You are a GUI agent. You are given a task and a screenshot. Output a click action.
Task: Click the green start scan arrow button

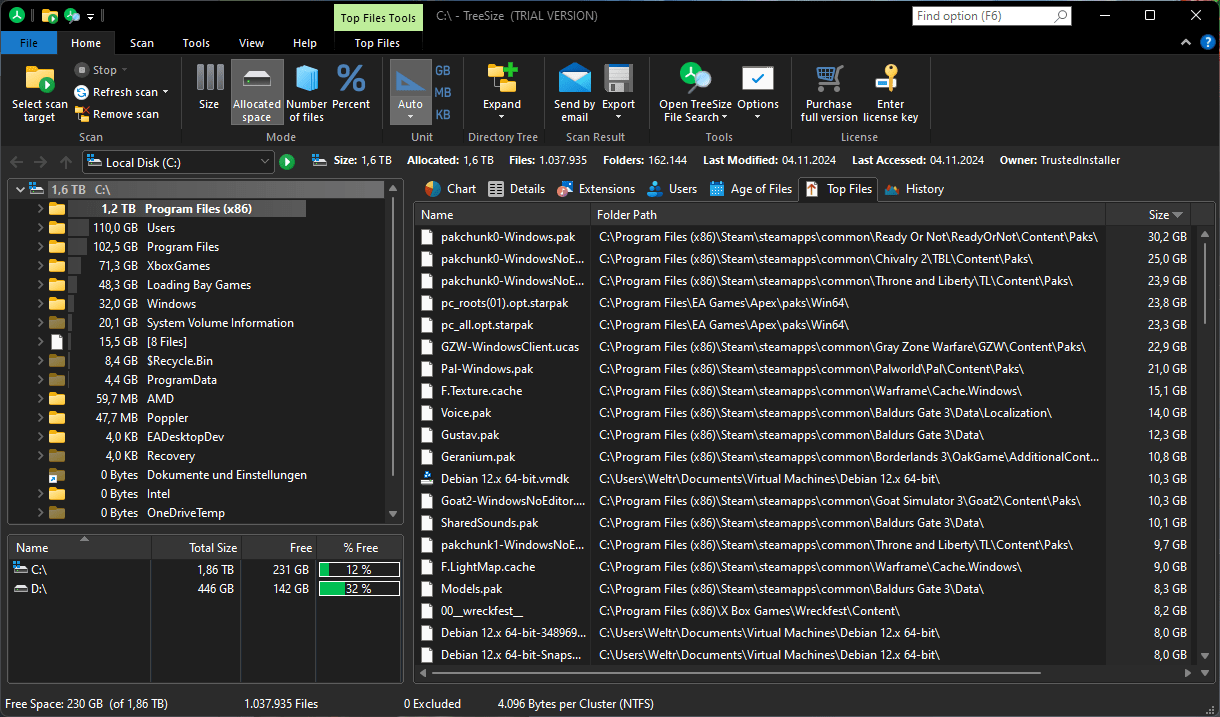tap(287, 162)
